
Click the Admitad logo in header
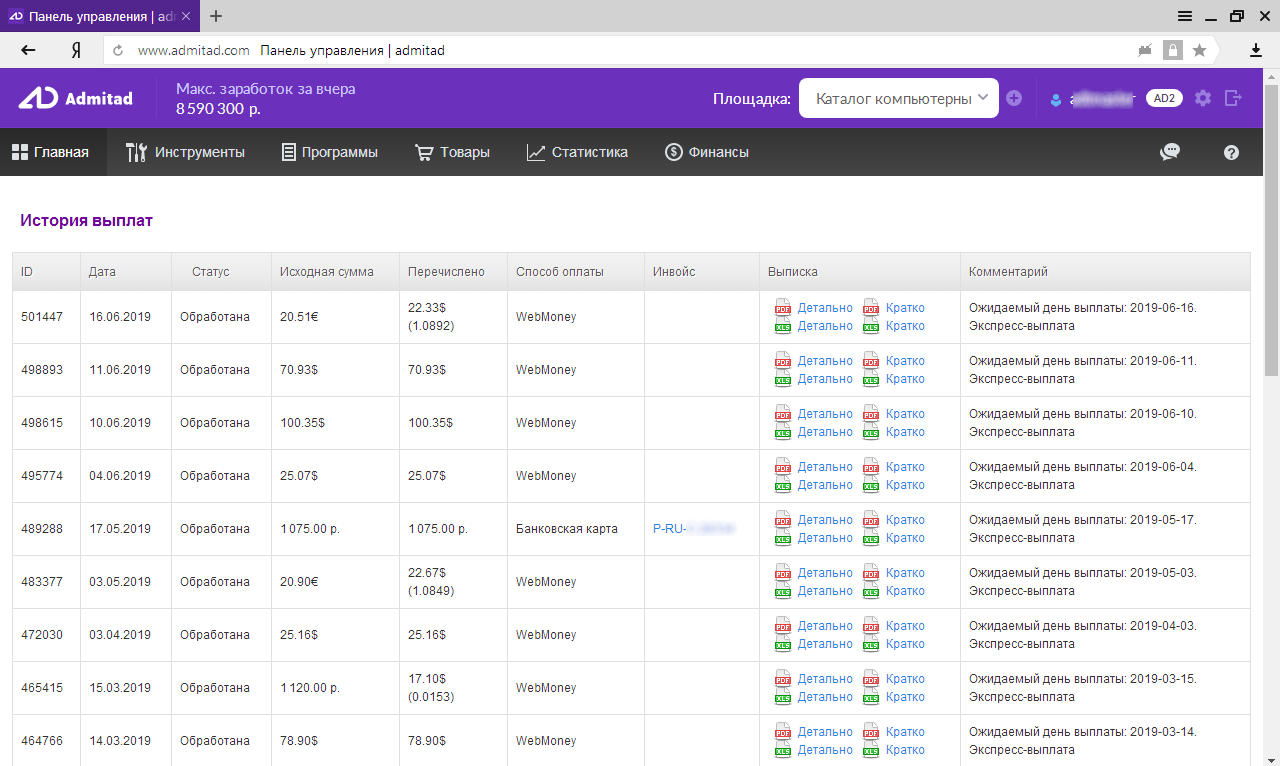pos(75,98)
